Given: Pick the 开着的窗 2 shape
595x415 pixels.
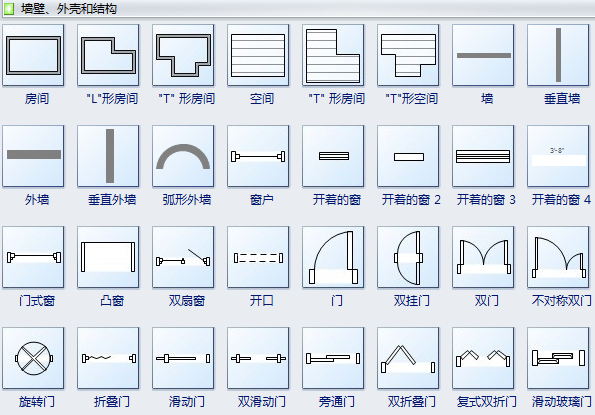Looking at the screenshot, I should coord(408,156).
